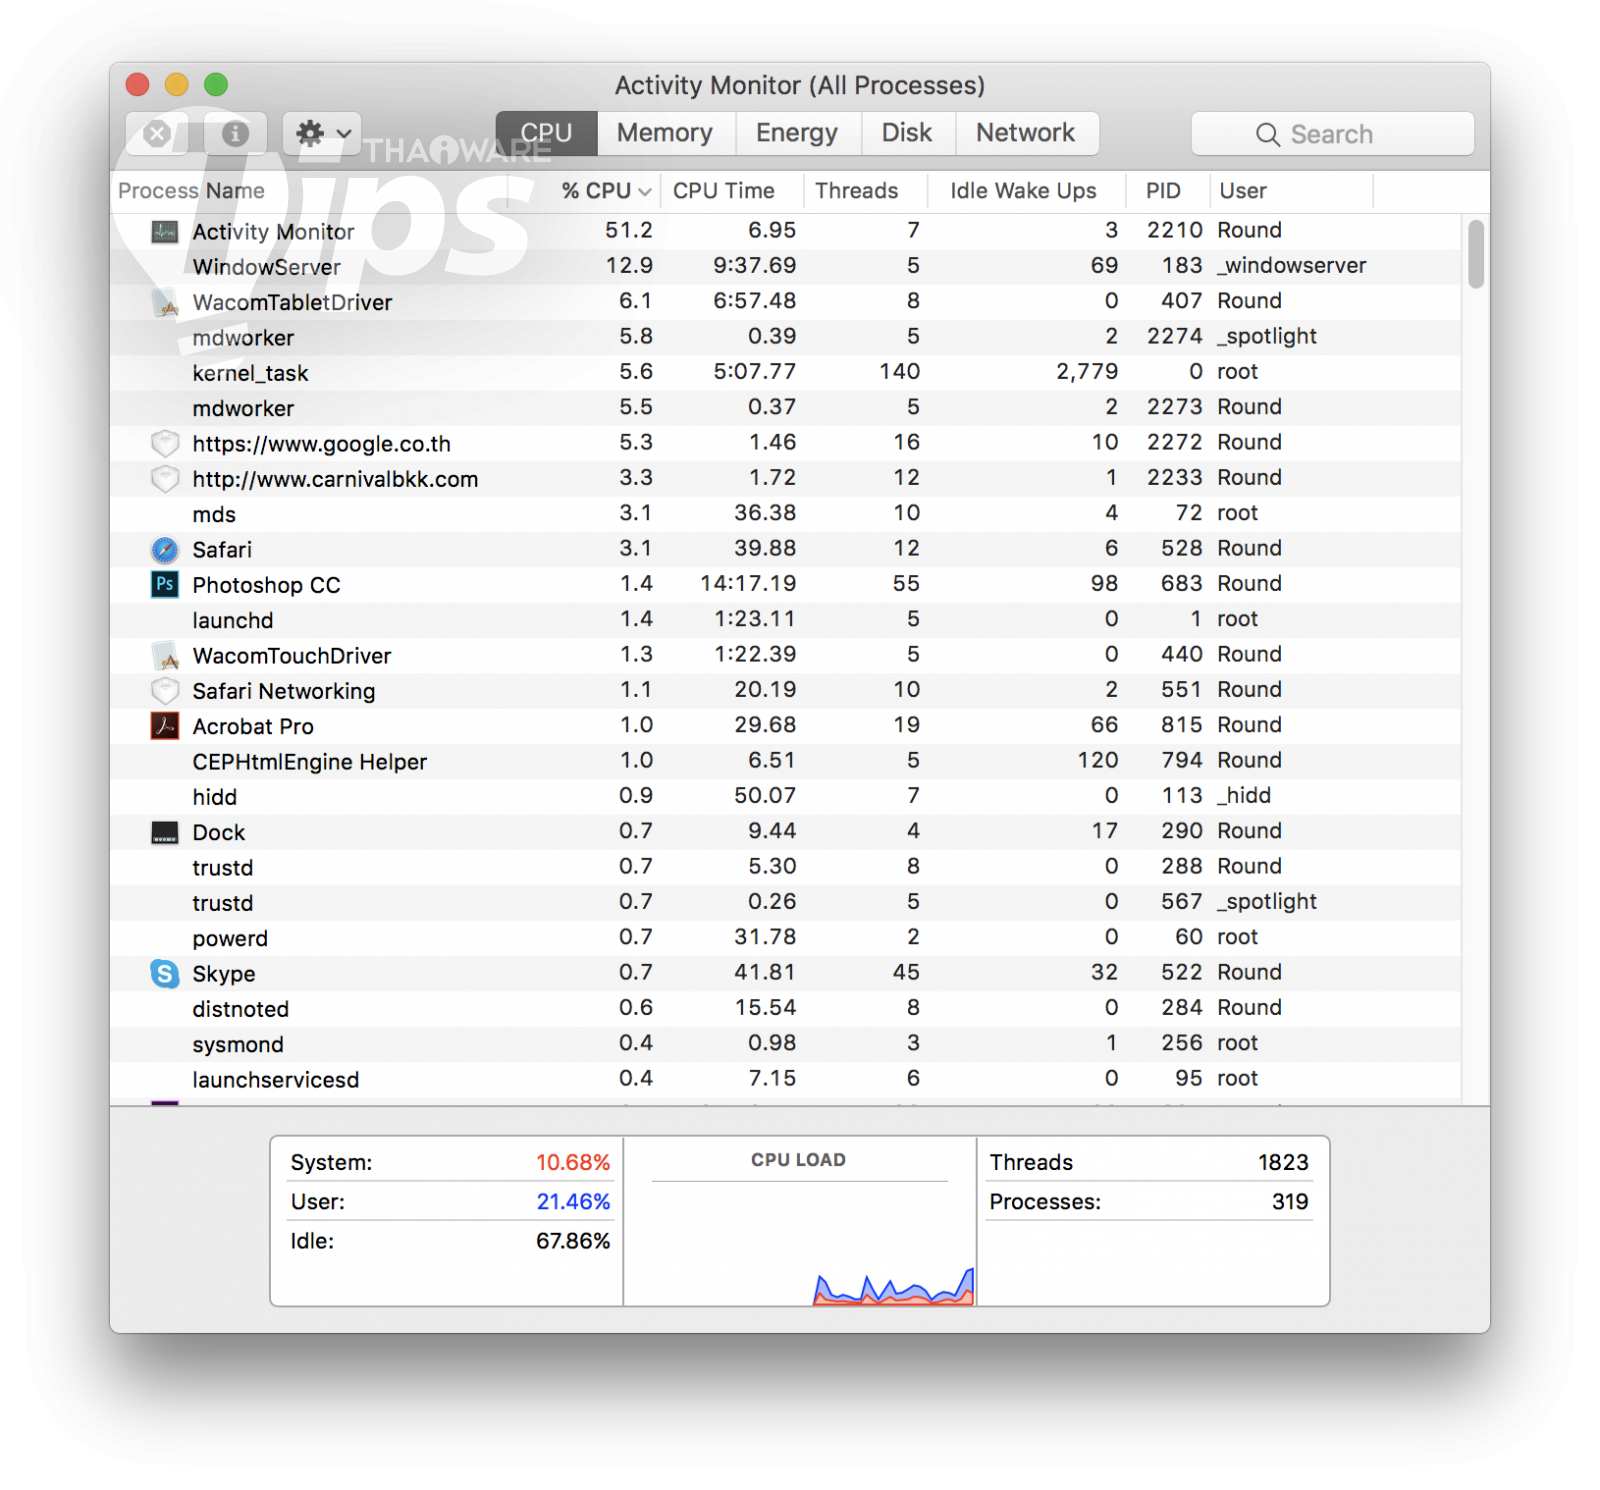The width and height of the screenshot is (1600, 1490).
Task: Click the Safari Networking process name
Action: (x=284, y=691)
